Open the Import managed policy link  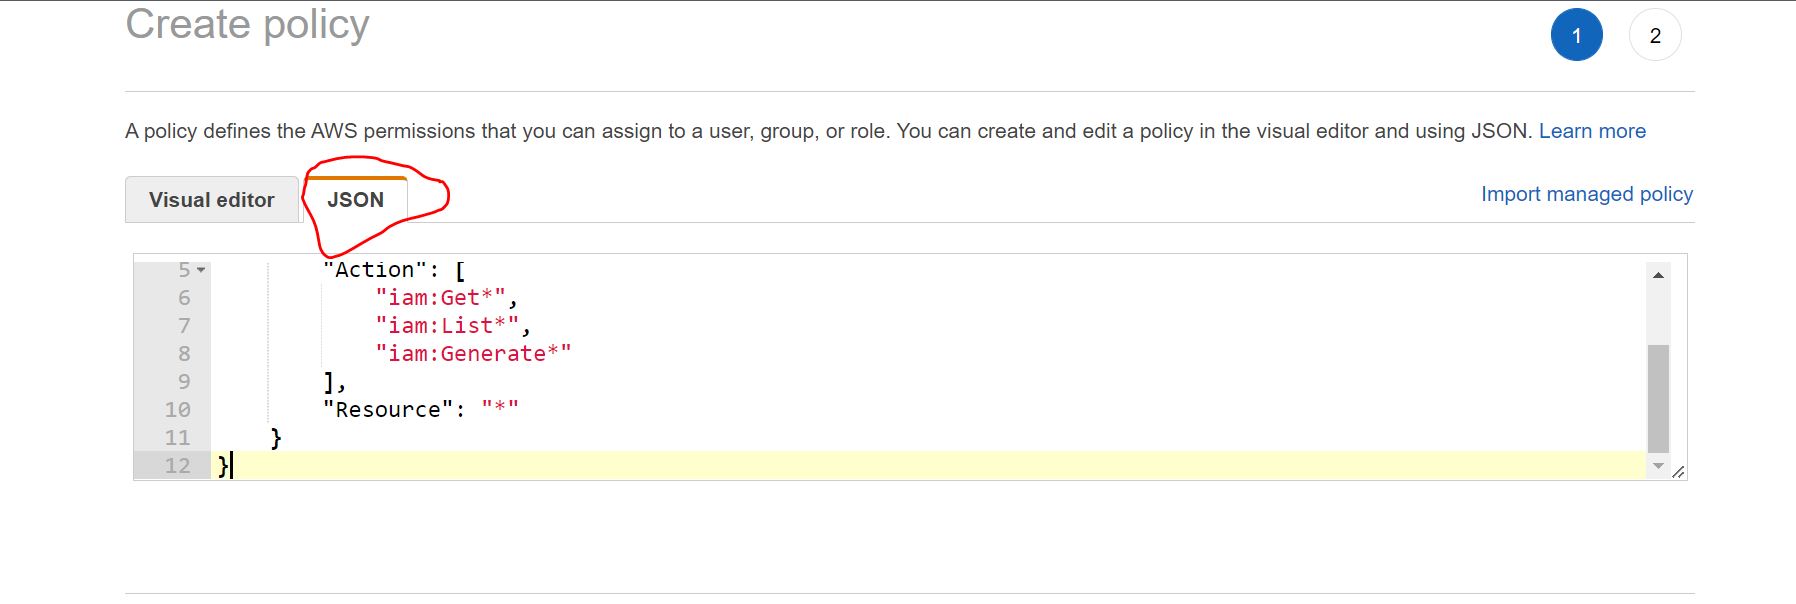(1587, 194)
